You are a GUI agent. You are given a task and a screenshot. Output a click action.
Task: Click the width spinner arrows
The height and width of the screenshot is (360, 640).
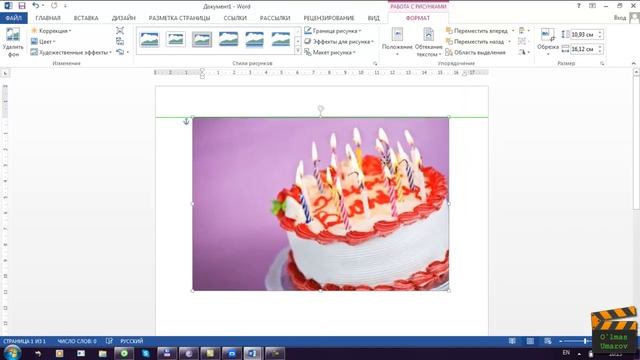(x=600, y=49)
